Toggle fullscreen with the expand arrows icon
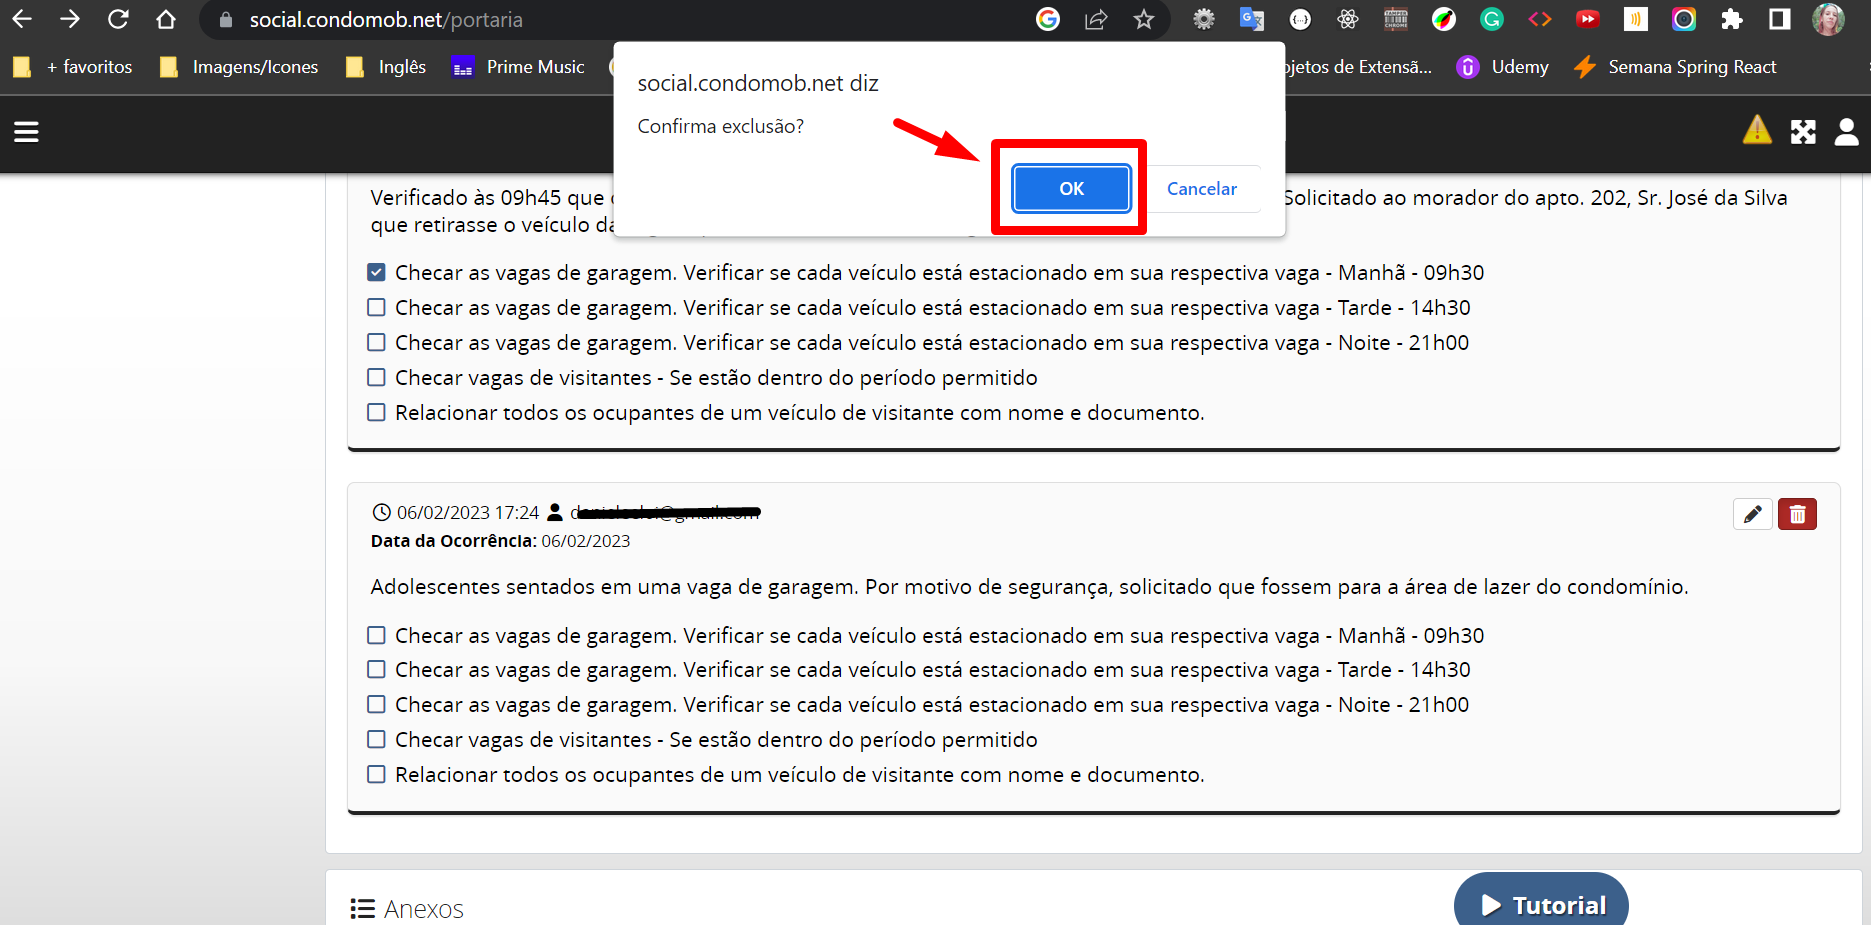This screenshot has width=1871, height=925. tap(1803, 132)
